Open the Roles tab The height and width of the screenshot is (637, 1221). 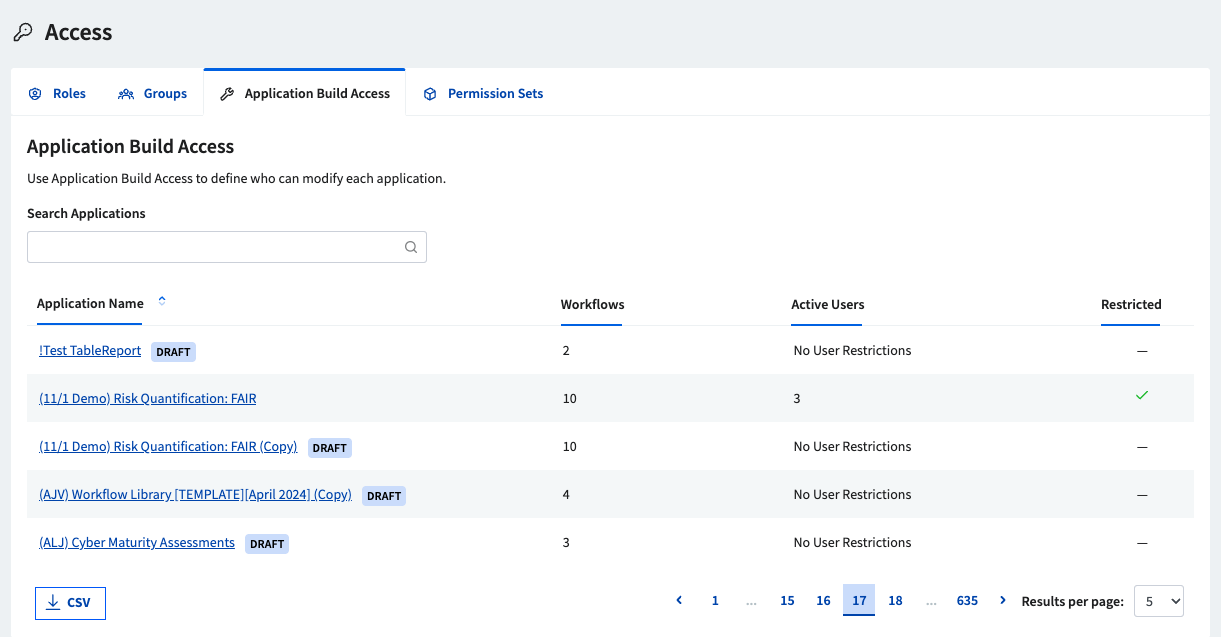click(x=58, y=94)
